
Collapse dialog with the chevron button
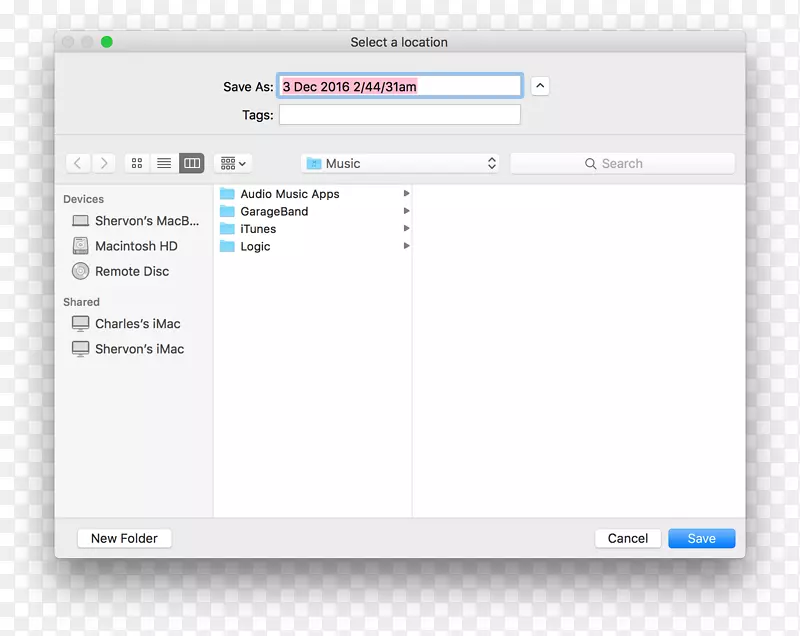pos(540,86)
